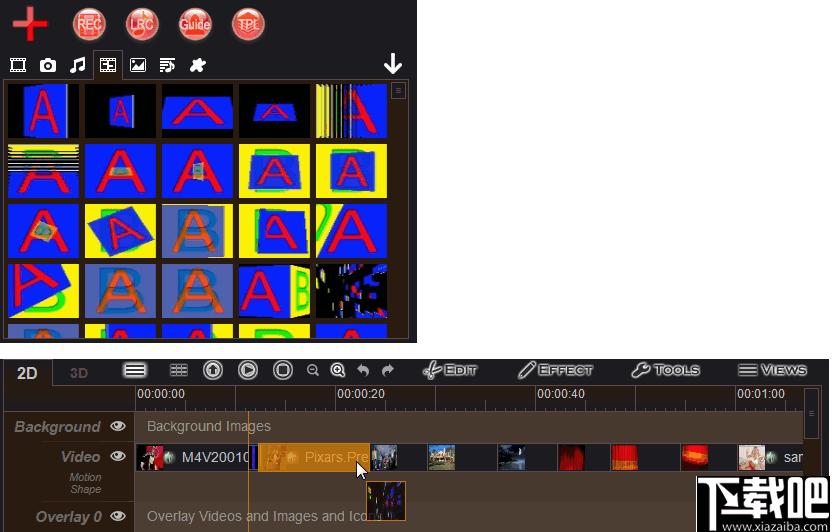Click the 00:01:00 ruler mark

(x=761, y=394)
